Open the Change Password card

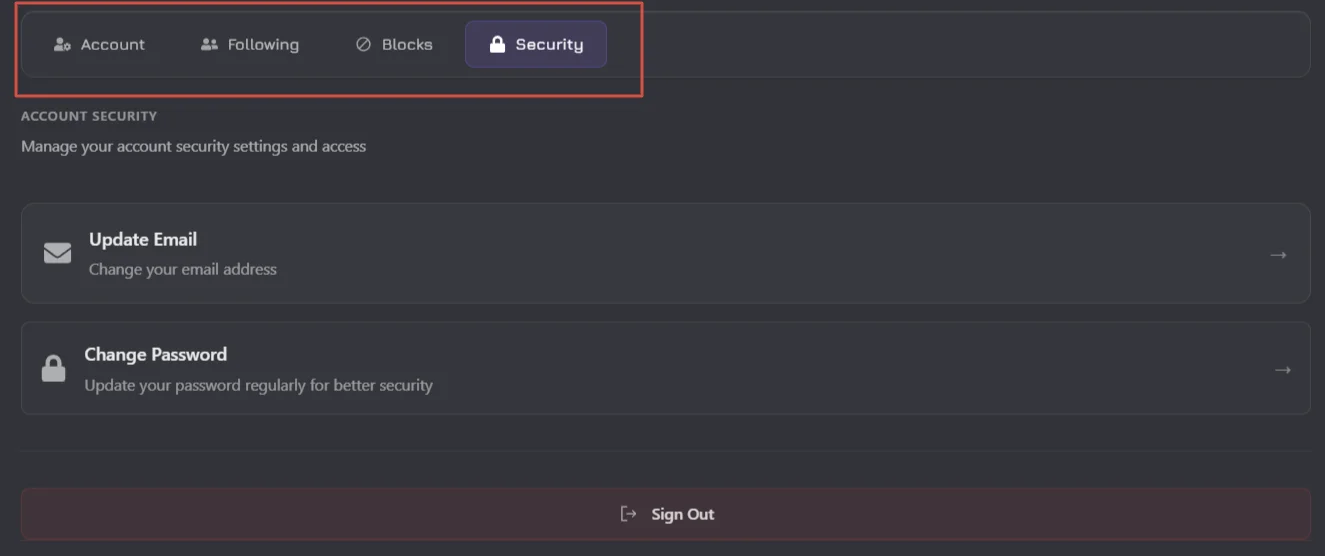[x=666, y=368]
